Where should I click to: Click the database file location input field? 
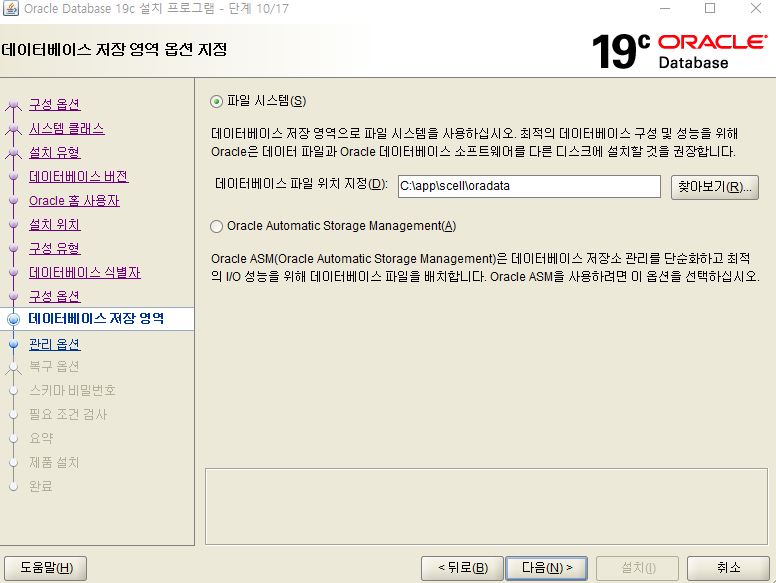[x=529, y=186]
